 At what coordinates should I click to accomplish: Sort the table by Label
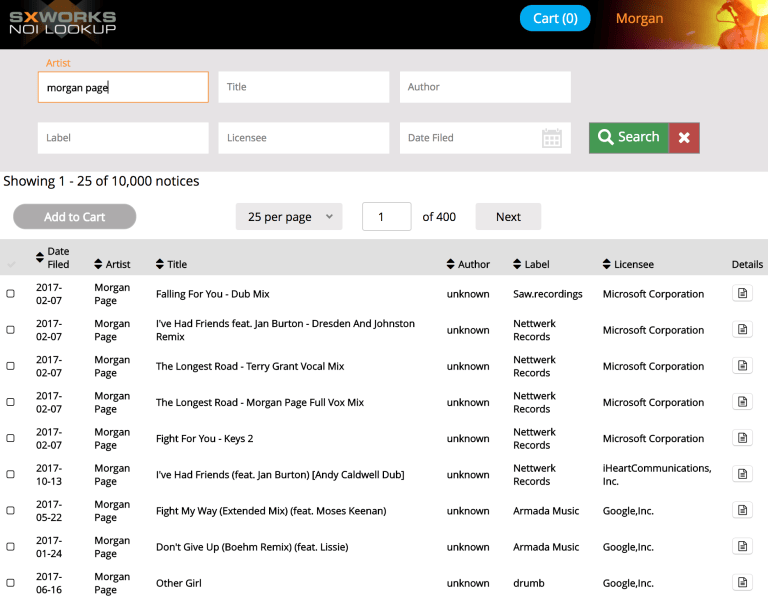coord(517,264)
